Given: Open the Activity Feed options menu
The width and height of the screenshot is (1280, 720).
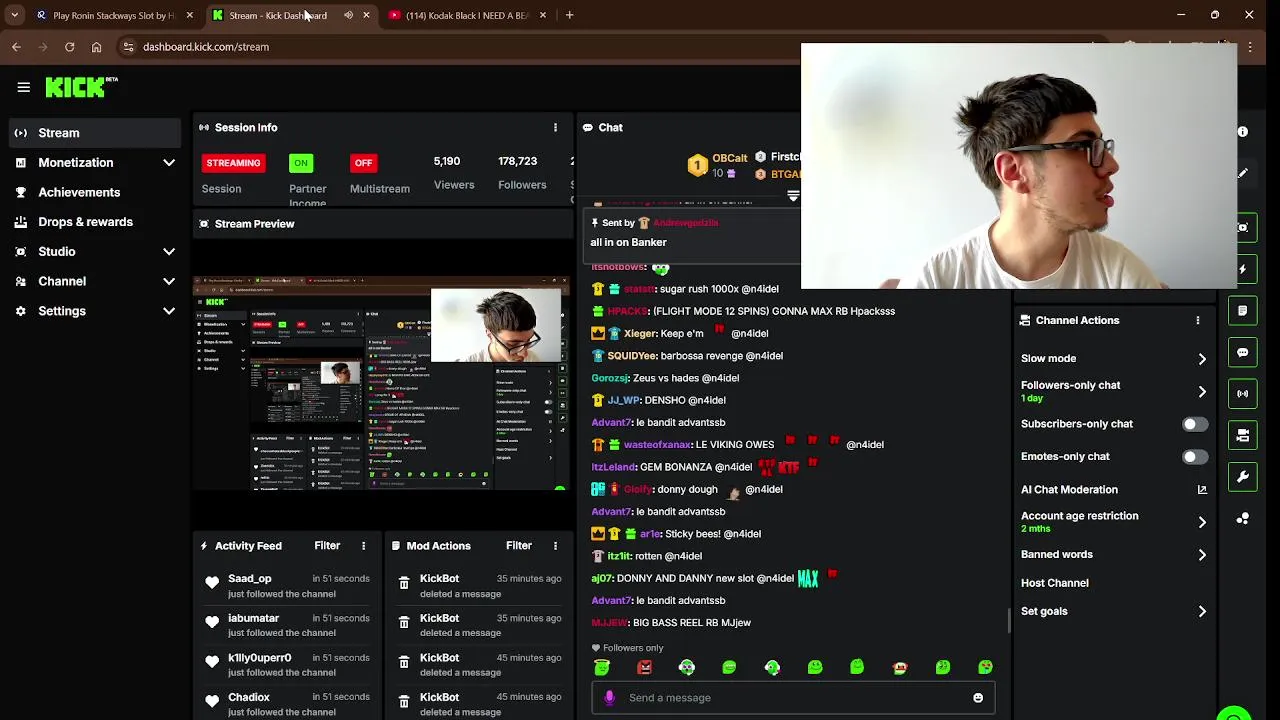Looking at the screenshot, I should [363, 546].
